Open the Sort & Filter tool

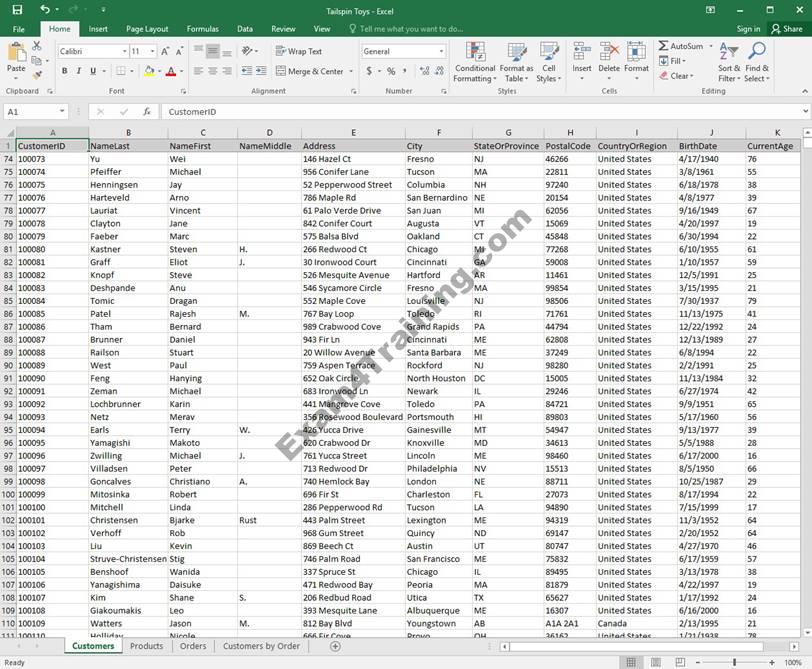coord(729,62)
